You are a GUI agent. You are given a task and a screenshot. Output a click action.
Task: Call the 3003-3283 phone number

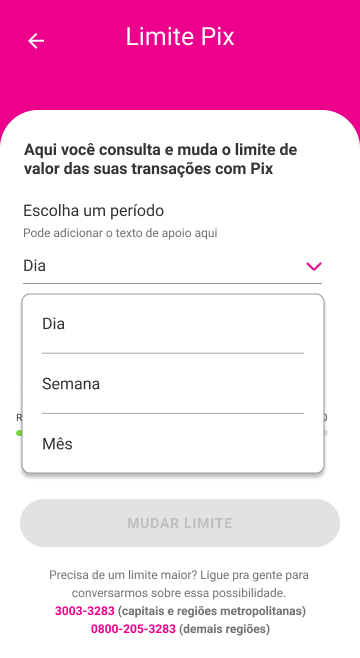pos(85,611)
